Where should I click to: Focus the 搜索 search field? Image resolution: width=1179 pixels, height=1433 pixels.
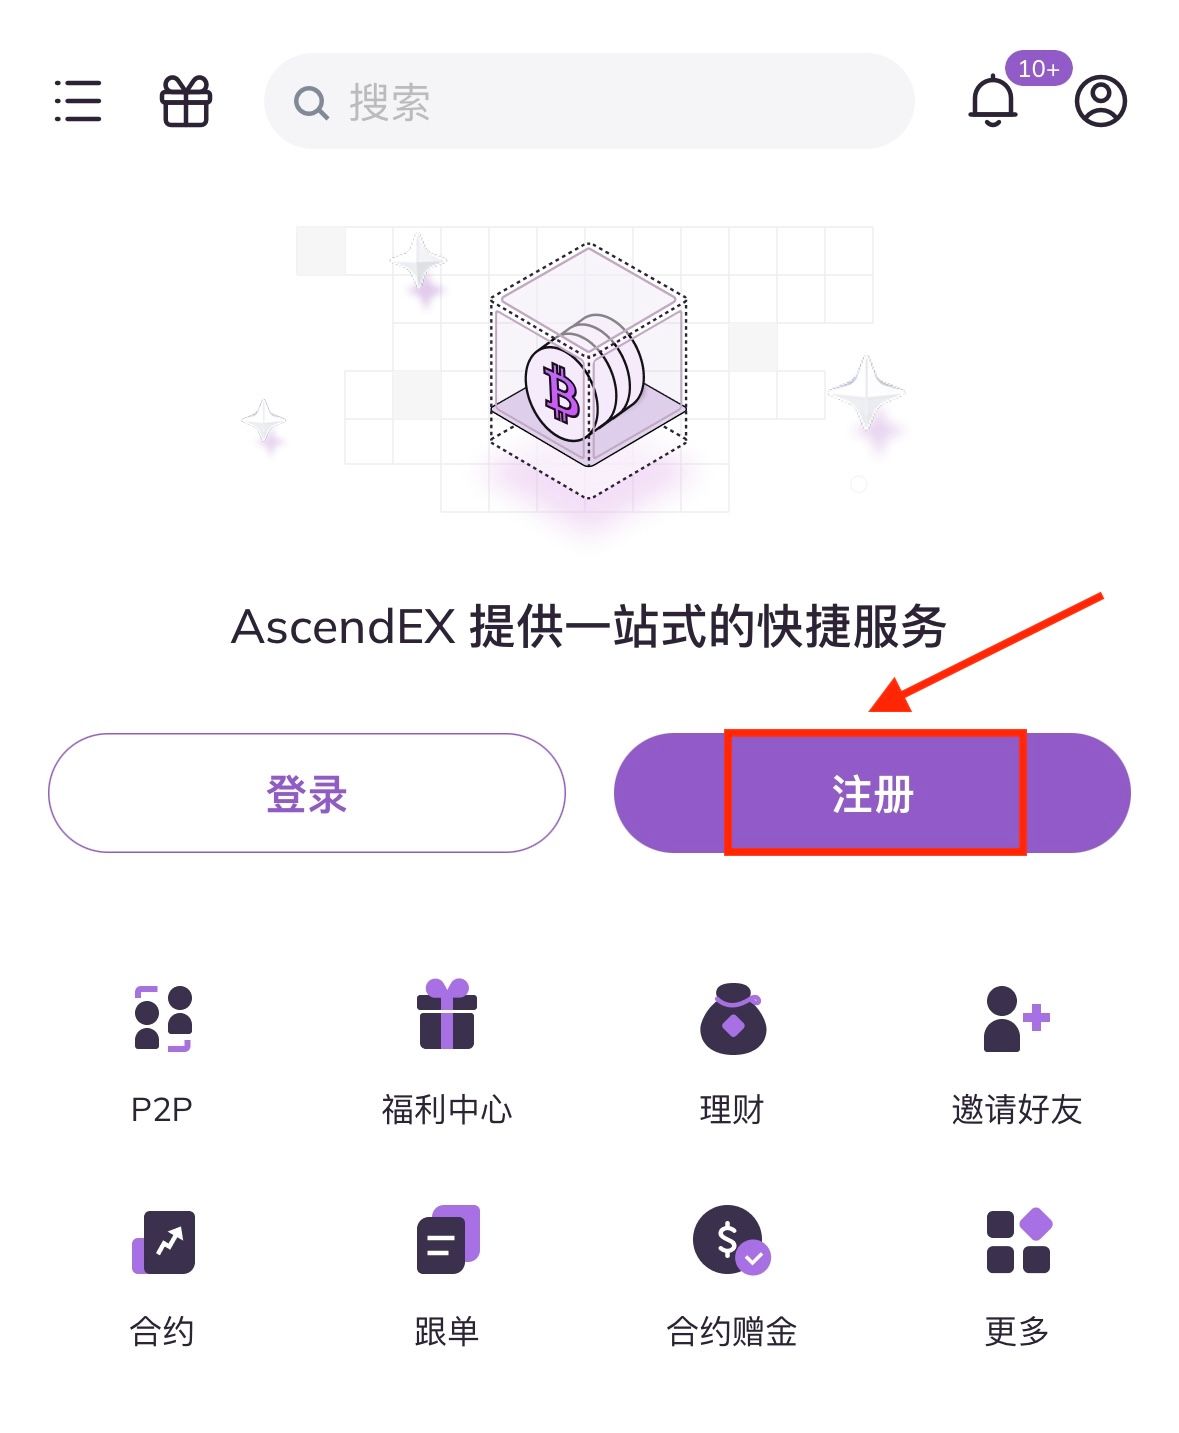pos(589,101)
